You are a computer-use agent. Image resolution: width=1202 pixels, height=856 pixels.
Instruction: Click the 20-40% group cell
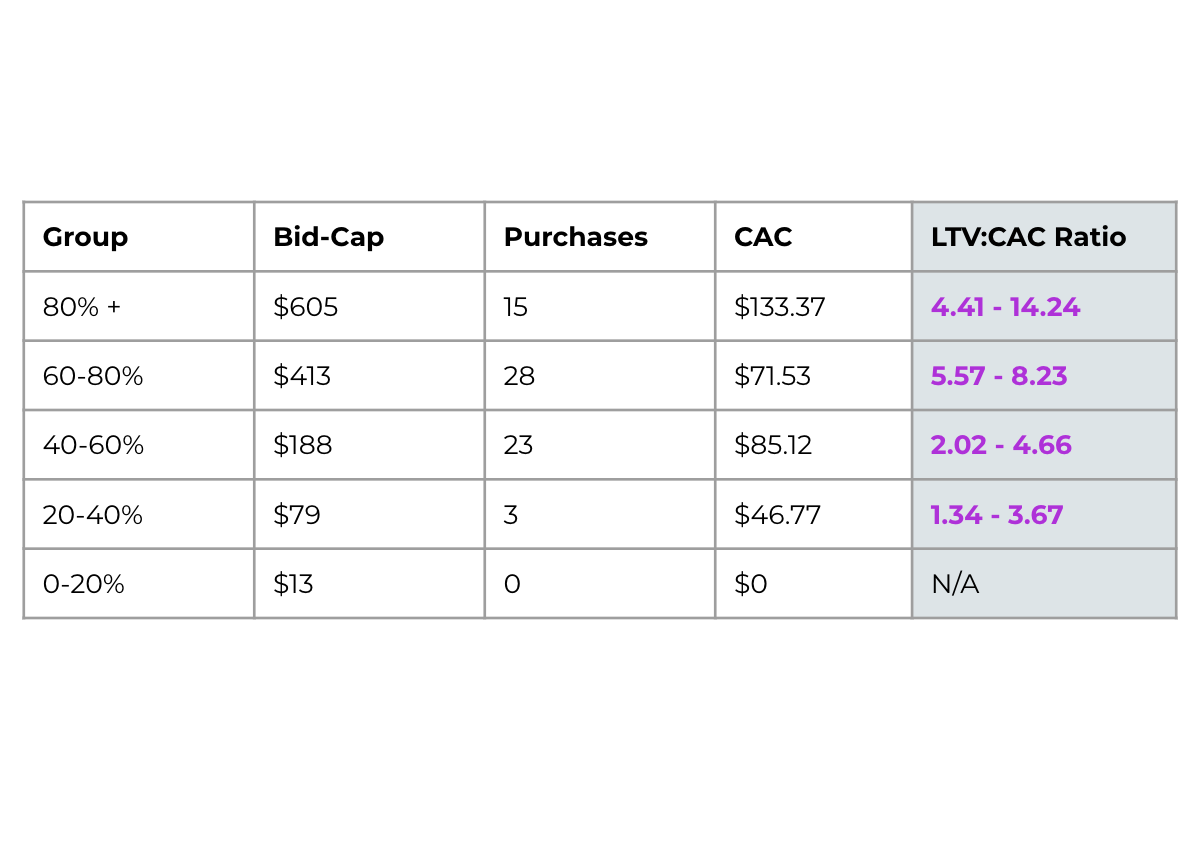(x=139, y=514)
